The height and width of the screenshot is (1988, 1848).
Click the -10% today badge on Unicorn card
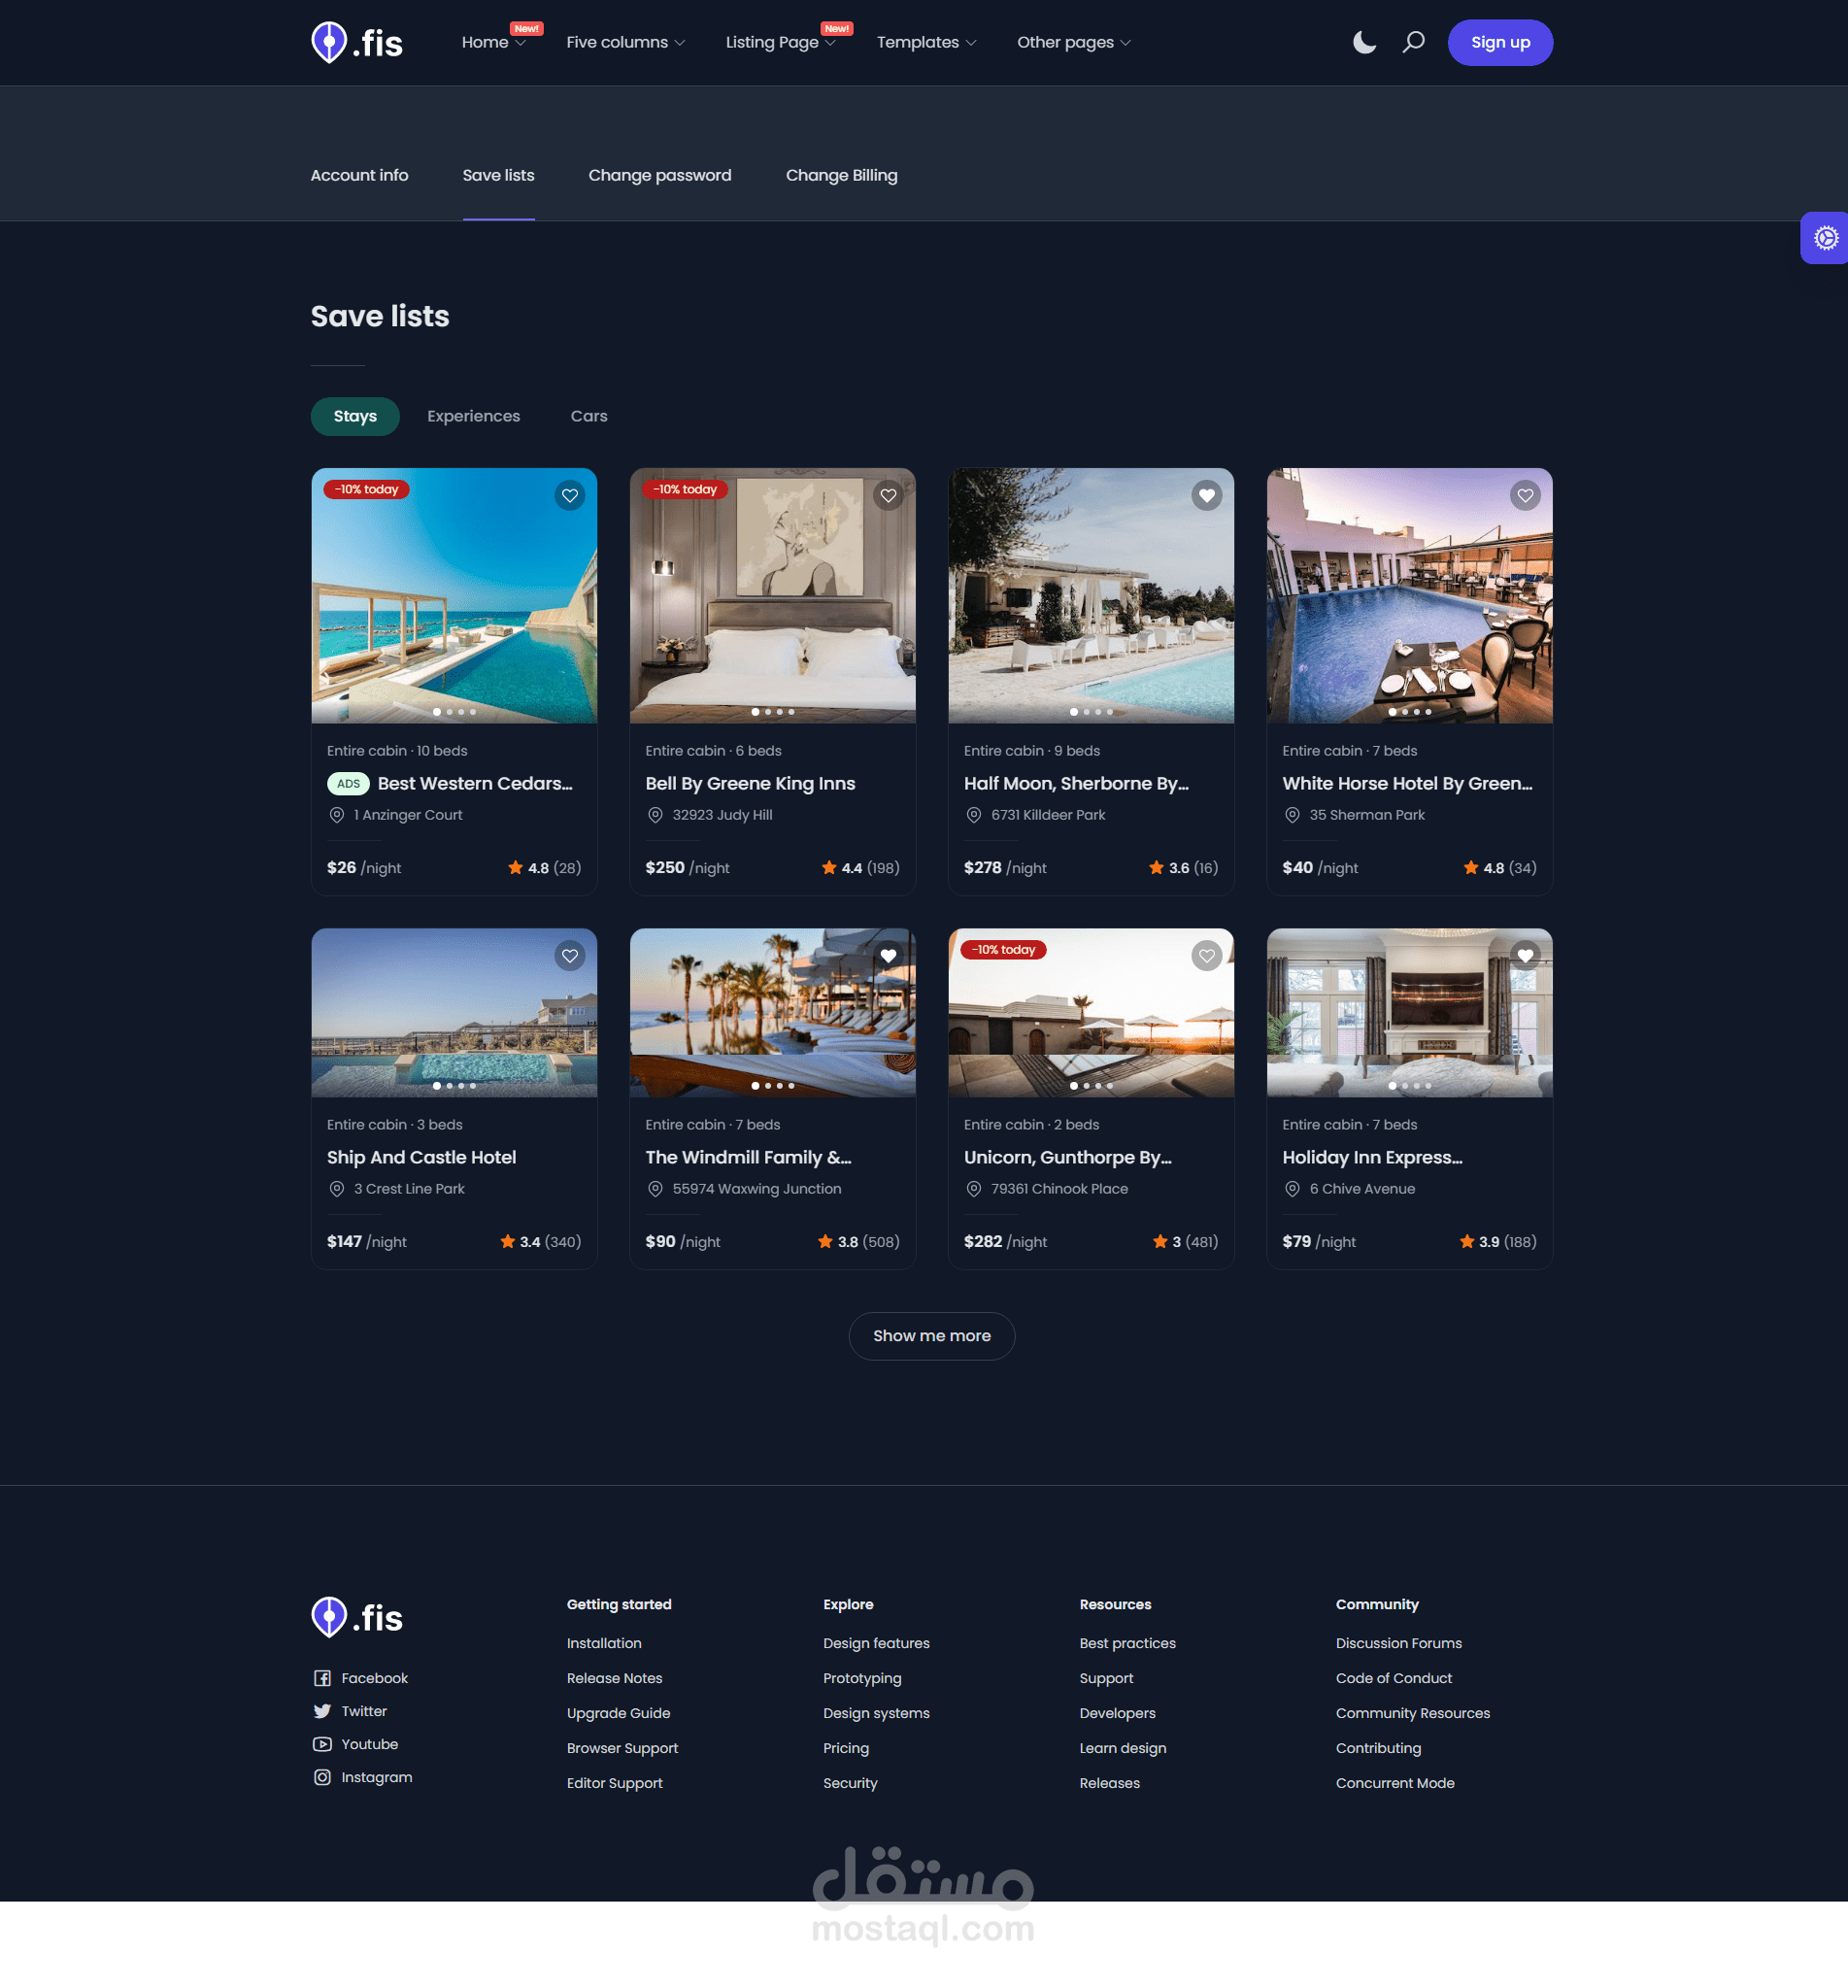pyautogui.click(x=1003, y=950)
